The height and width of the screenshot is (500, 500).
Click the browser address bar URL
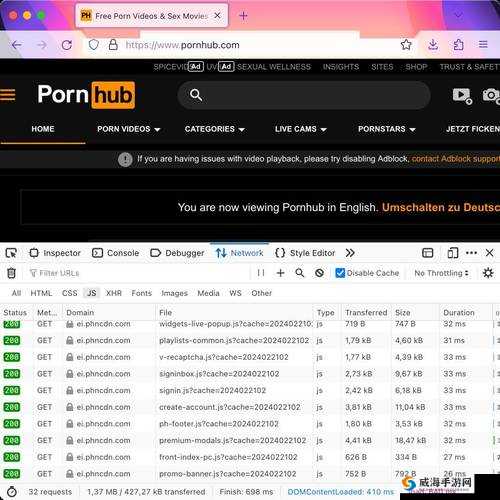182,45
